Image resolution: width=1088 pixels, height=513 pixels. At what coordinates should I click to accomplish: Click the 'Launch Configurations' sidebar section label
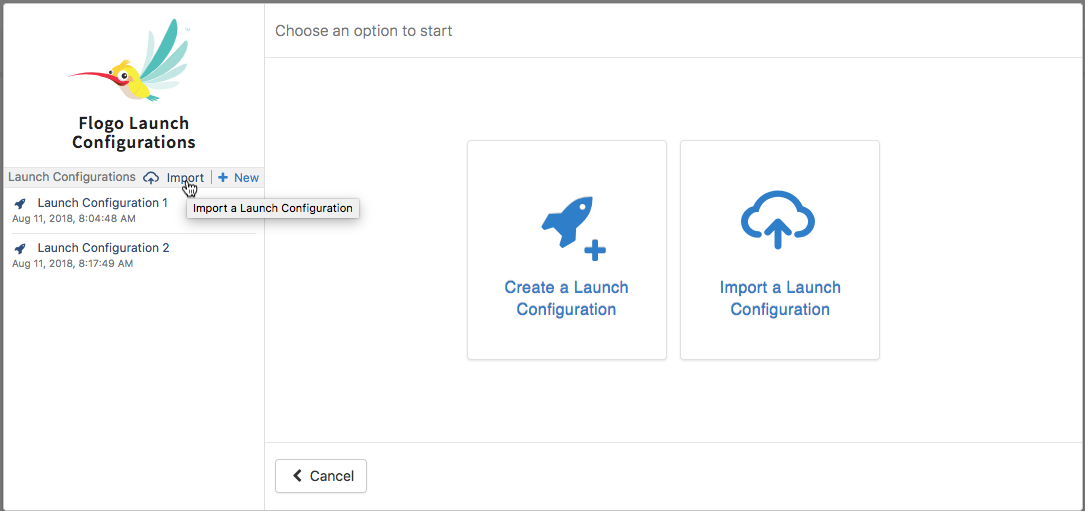[x=72, y=177]
